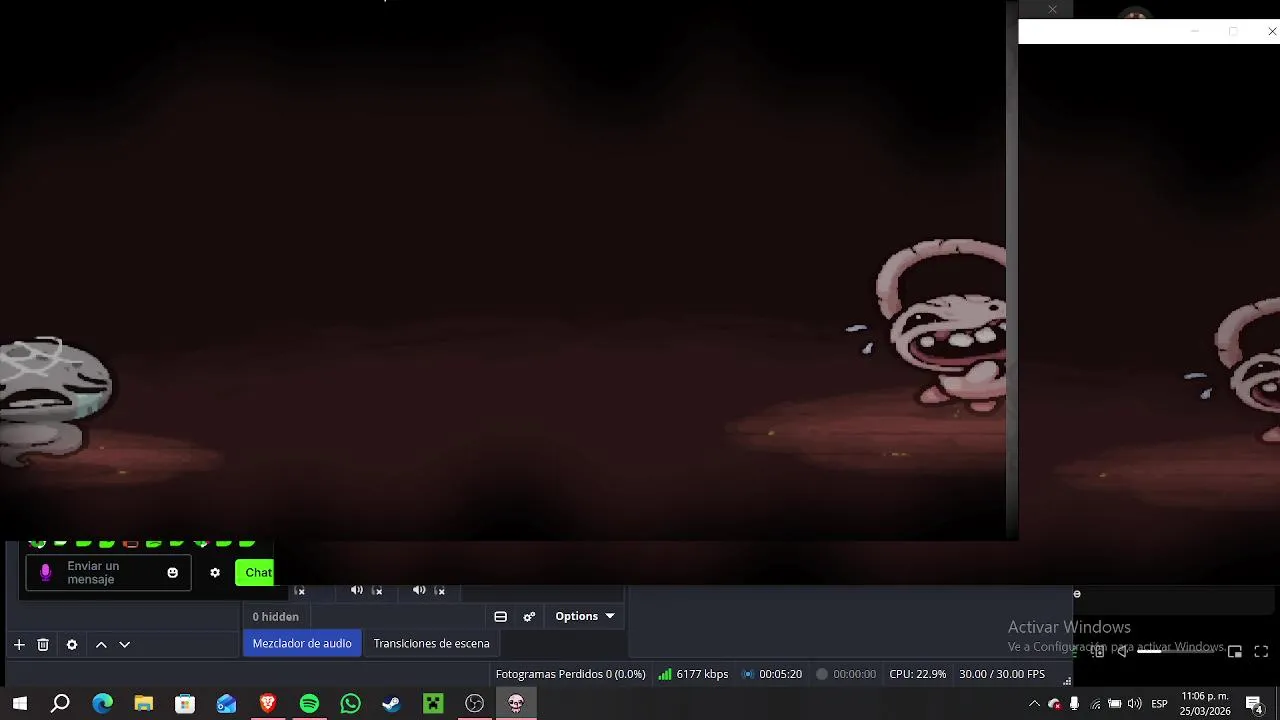1280x720 pixels.
Task: Open the Options dropdown in the audio mixer
Action: [x=585, y=616]
